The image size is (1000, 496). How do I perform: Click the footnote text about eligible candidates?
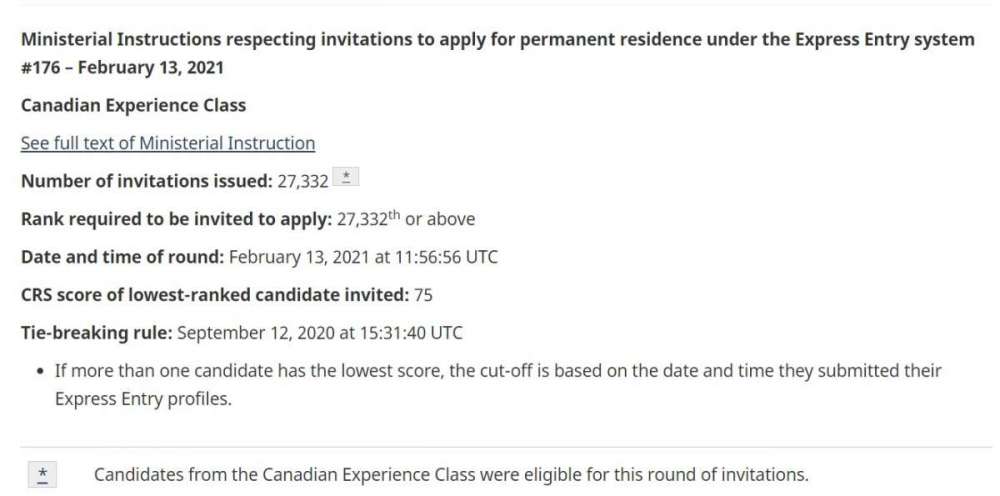451,474
